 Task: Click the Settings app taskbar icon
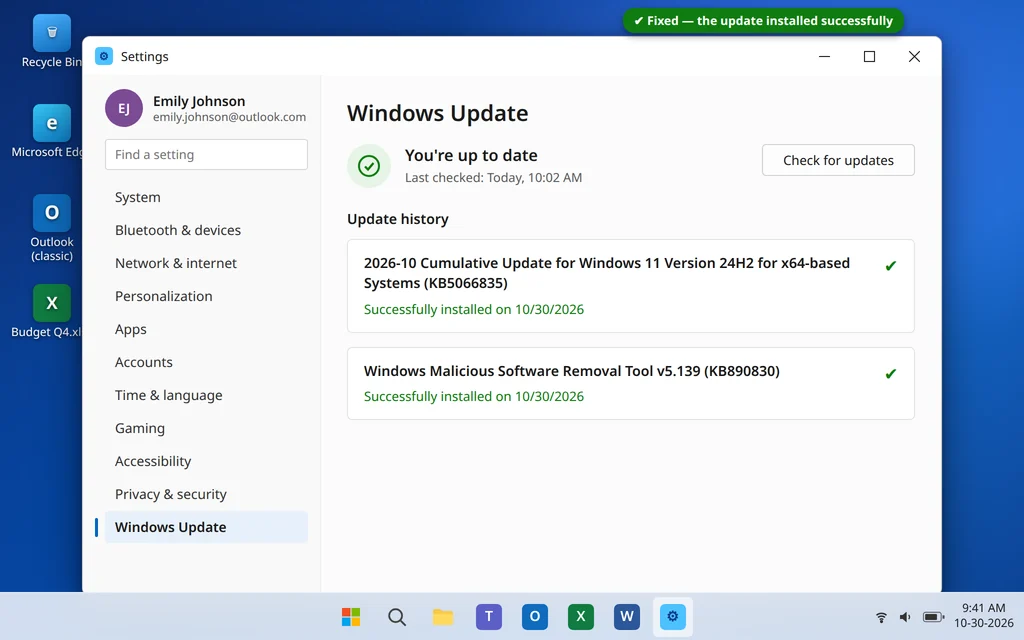673,616
